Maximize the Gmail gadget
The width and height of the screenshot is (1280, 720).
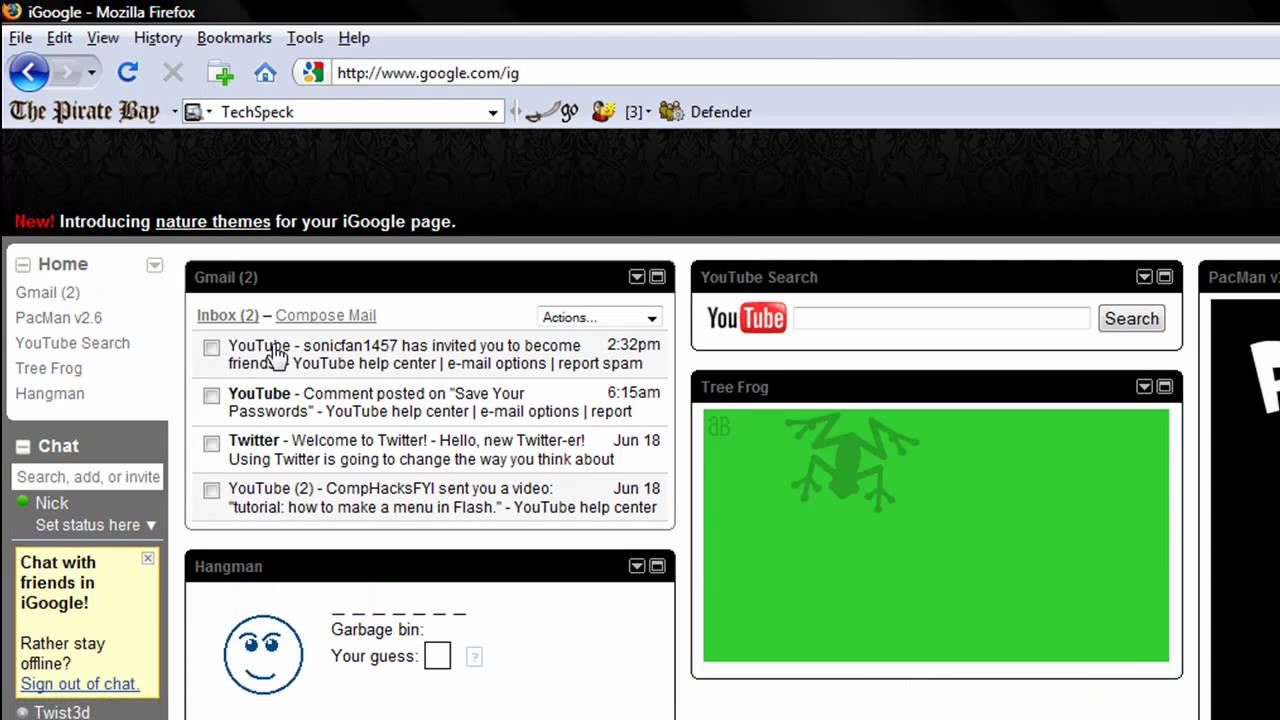658,277
